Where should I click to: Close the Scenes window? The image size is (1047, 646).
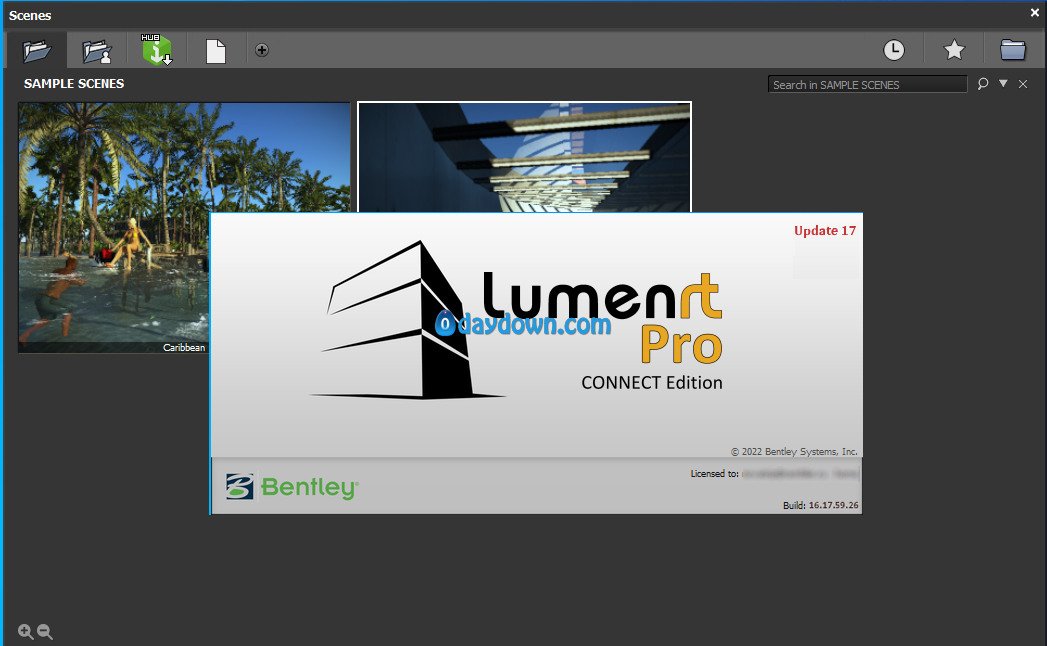(1034, 13)
